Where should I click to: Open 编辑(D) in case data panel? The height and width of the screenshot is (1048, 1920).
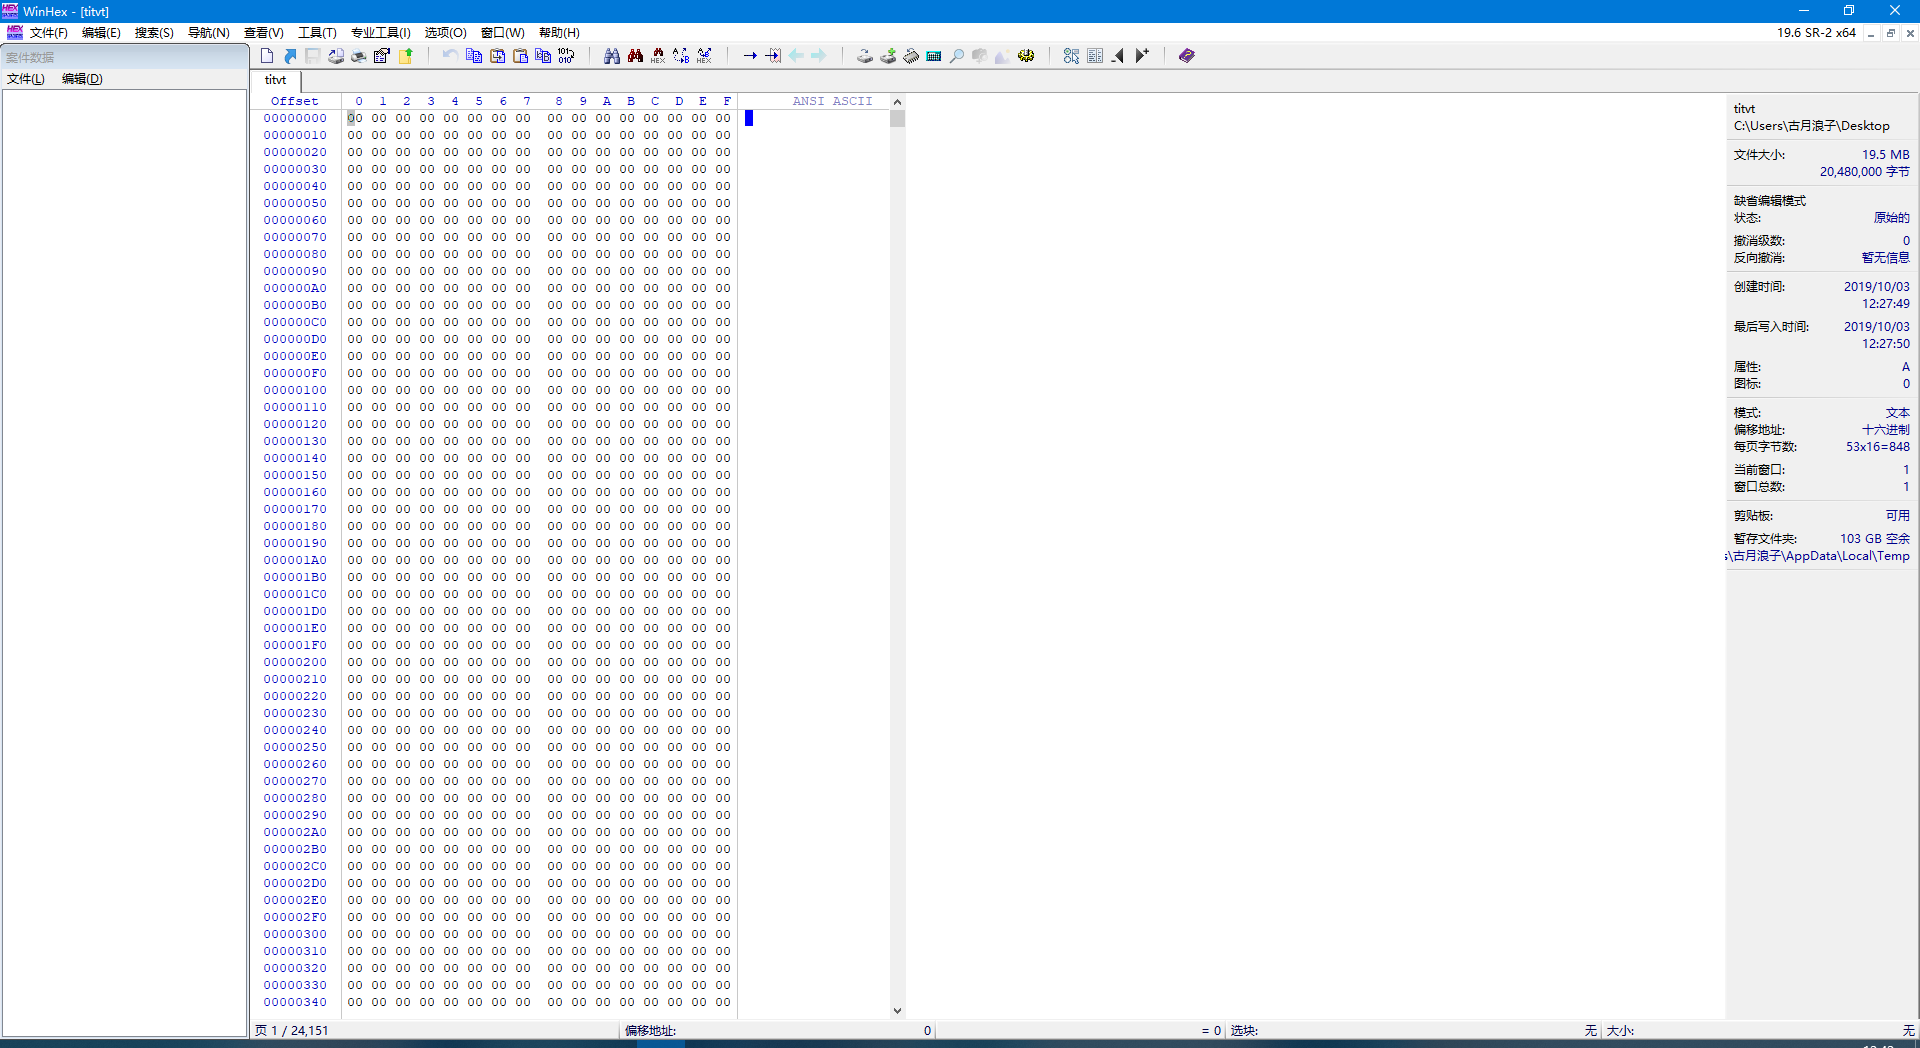point(82,79)
